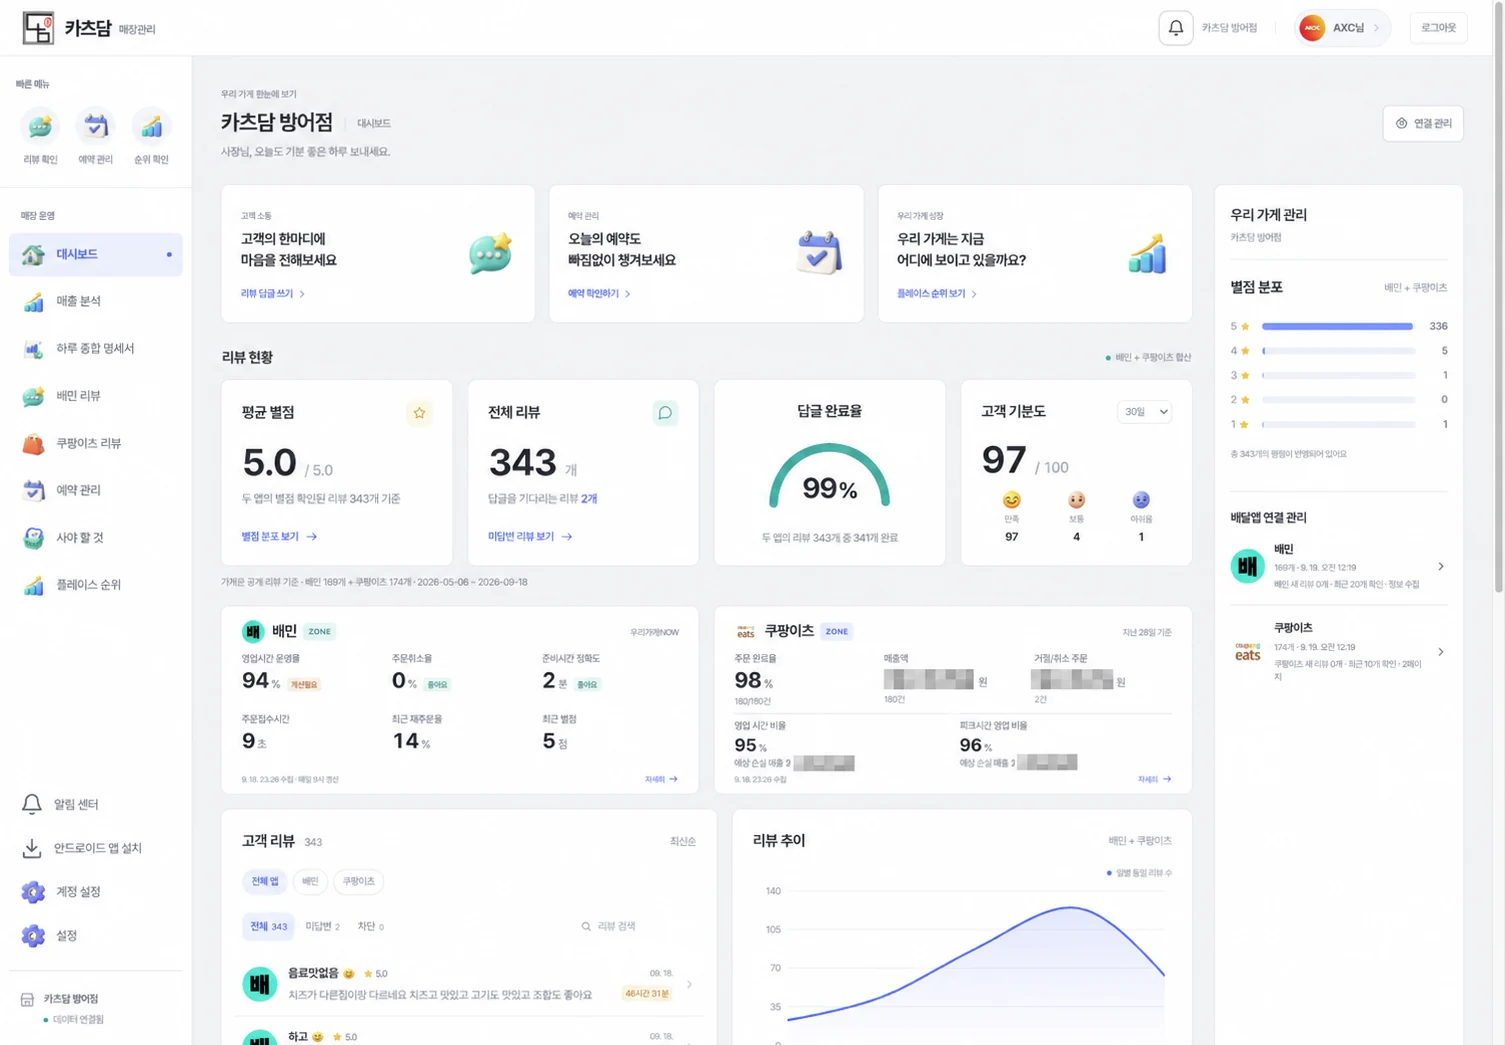
Task: Open the 리뷰 답글 쓰기 link
Action: tap(273, 294)
